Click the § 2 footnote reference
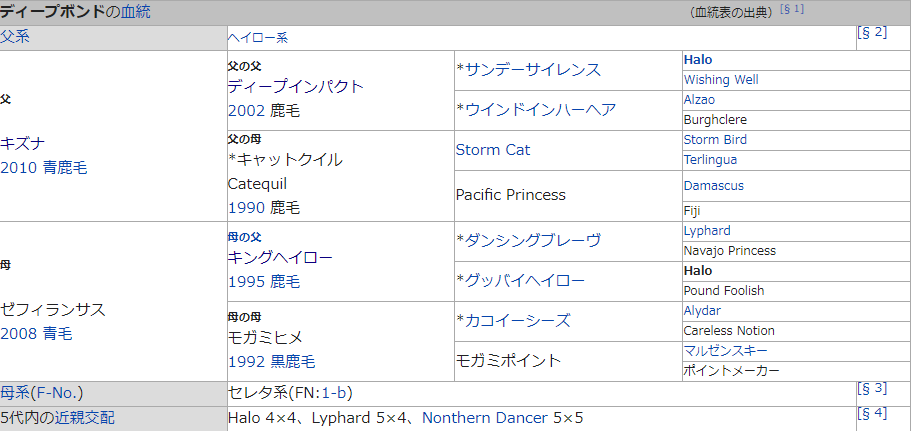 pos(872,32)
